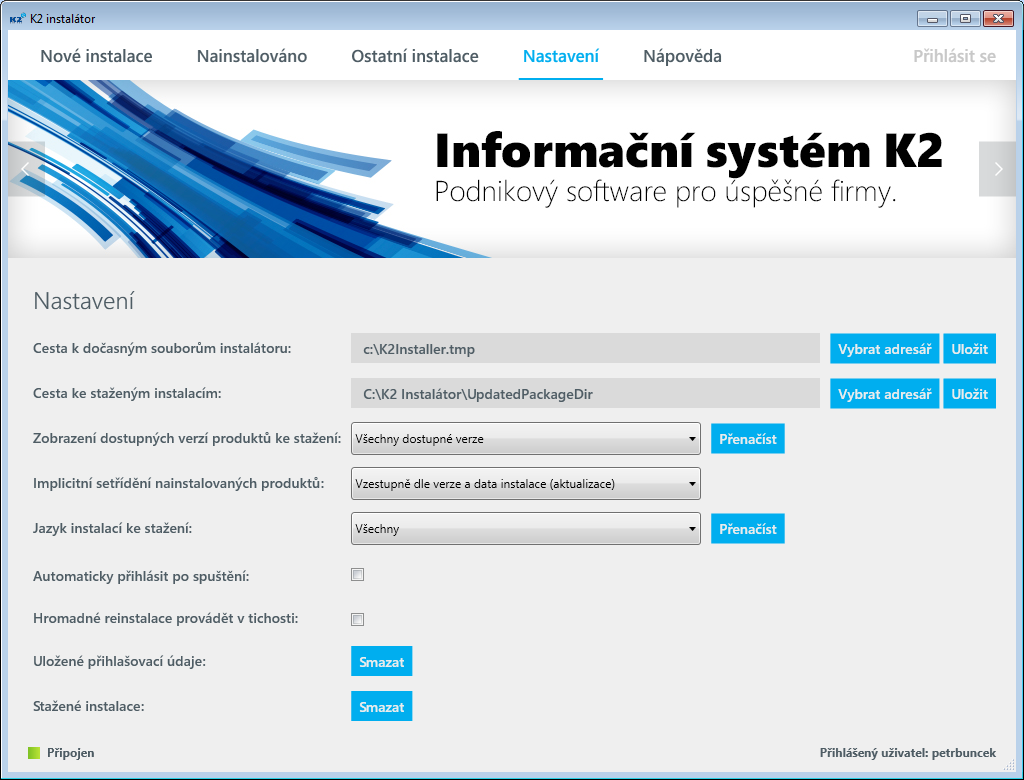Open the Všechny dostupné verze dropdown
Screen dimensions: 1024x780
pos(526,438)
